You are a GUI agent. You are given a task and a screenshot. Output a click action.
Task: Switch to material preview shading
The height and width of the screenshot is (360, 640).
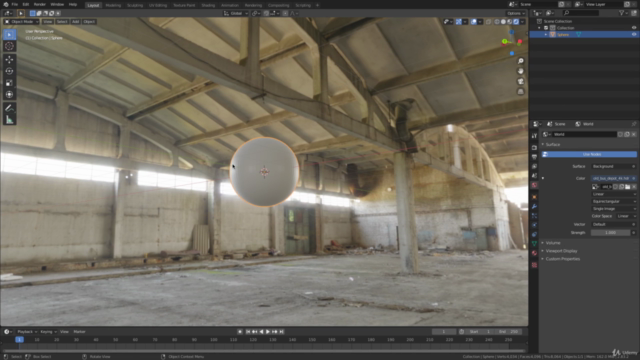(510, 22)
